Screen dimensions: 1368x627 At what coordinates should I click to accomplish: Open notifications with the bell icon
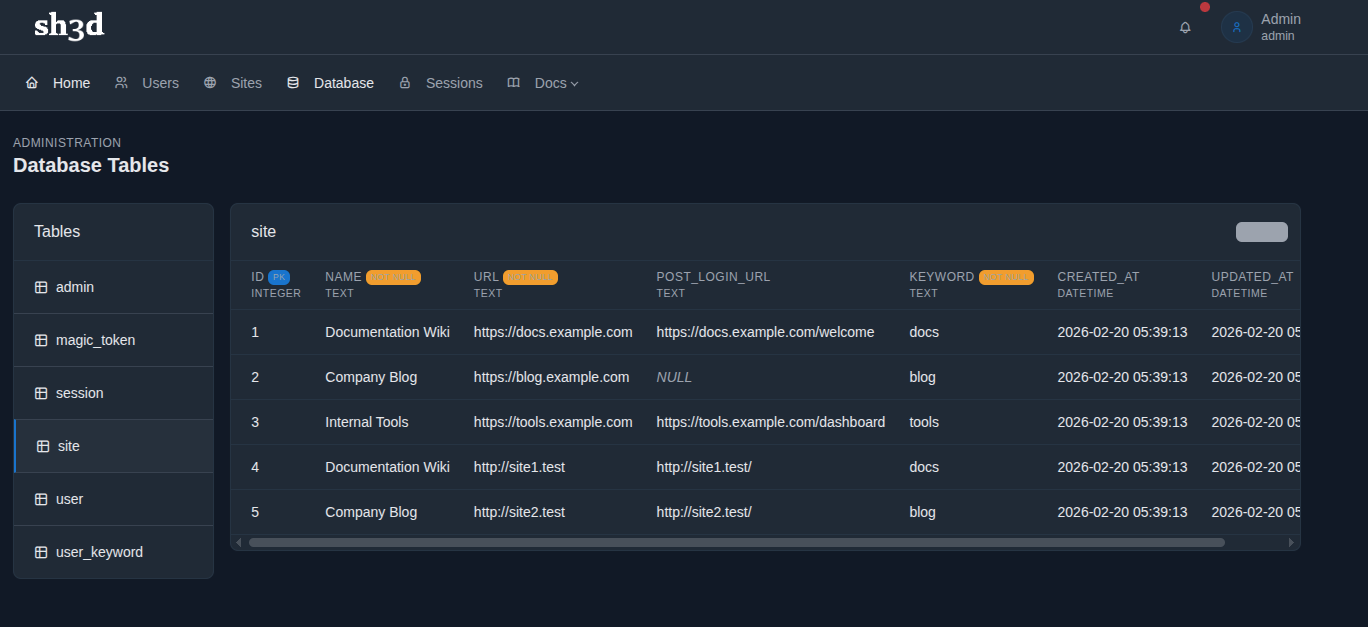(1185, 28)
